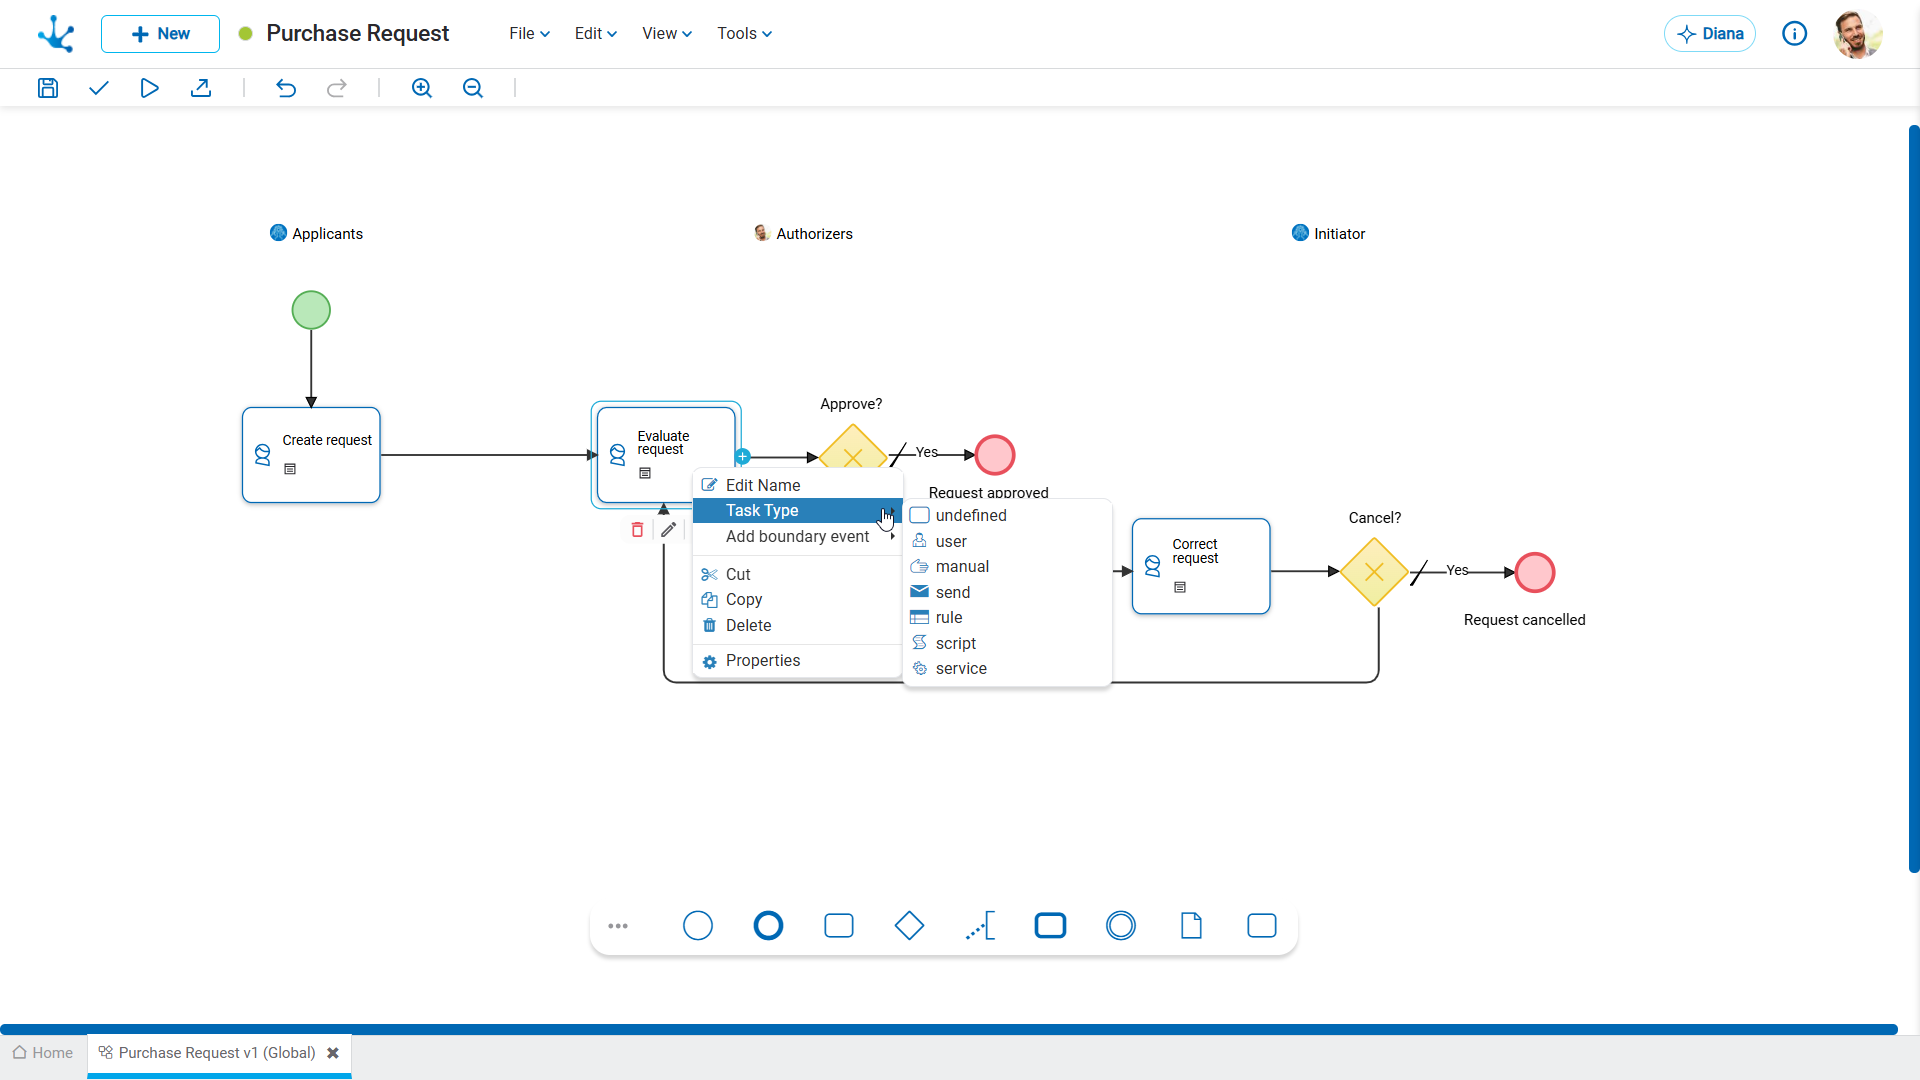Expand the Add boundary event submenu

798,537
